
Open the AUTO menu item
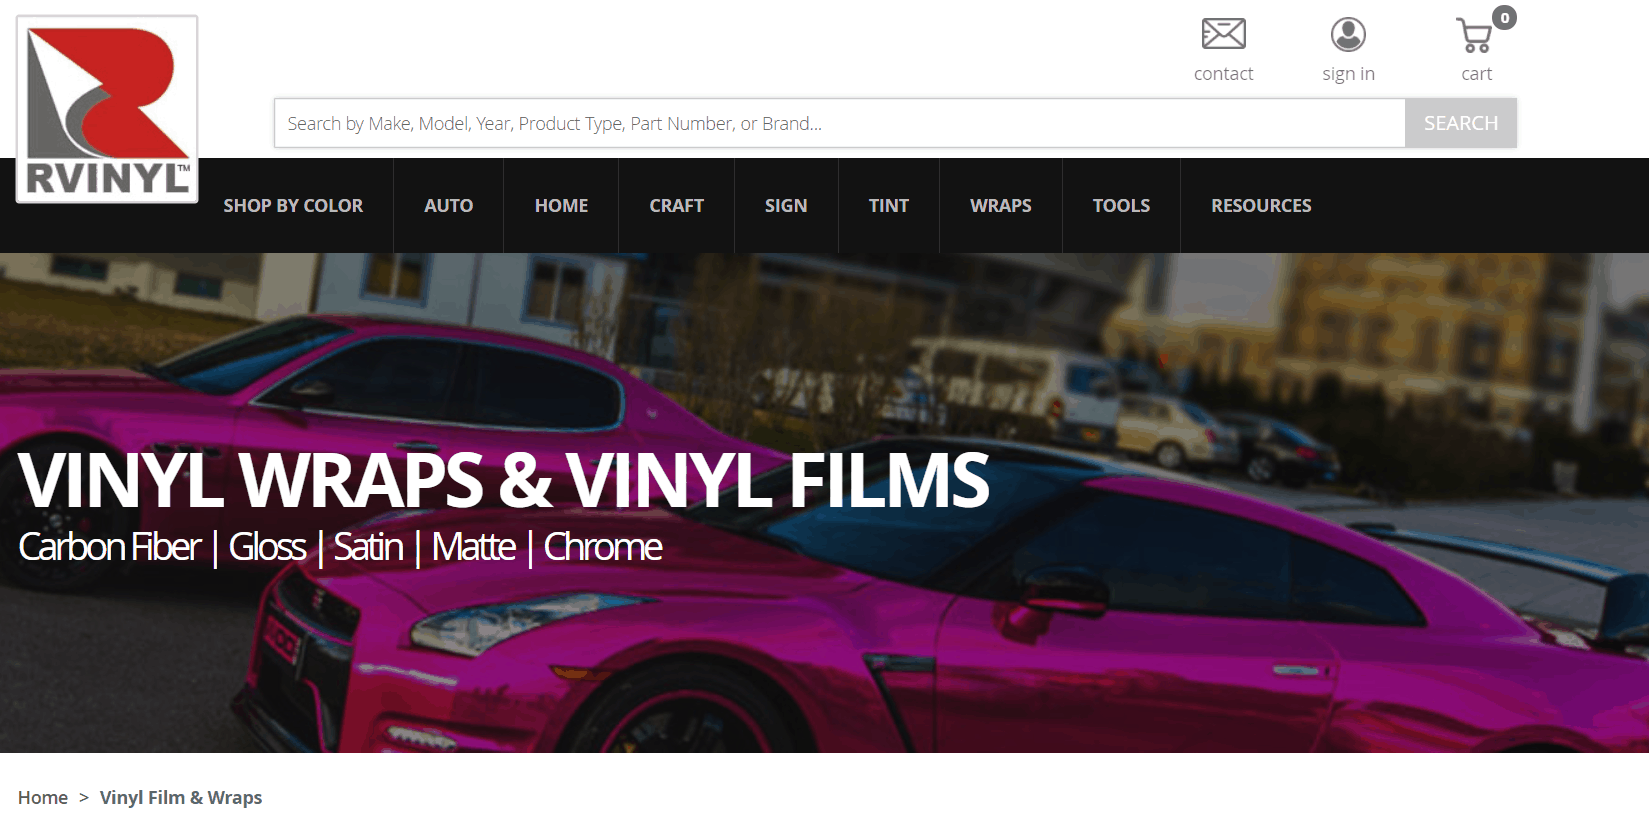point(448,205)
